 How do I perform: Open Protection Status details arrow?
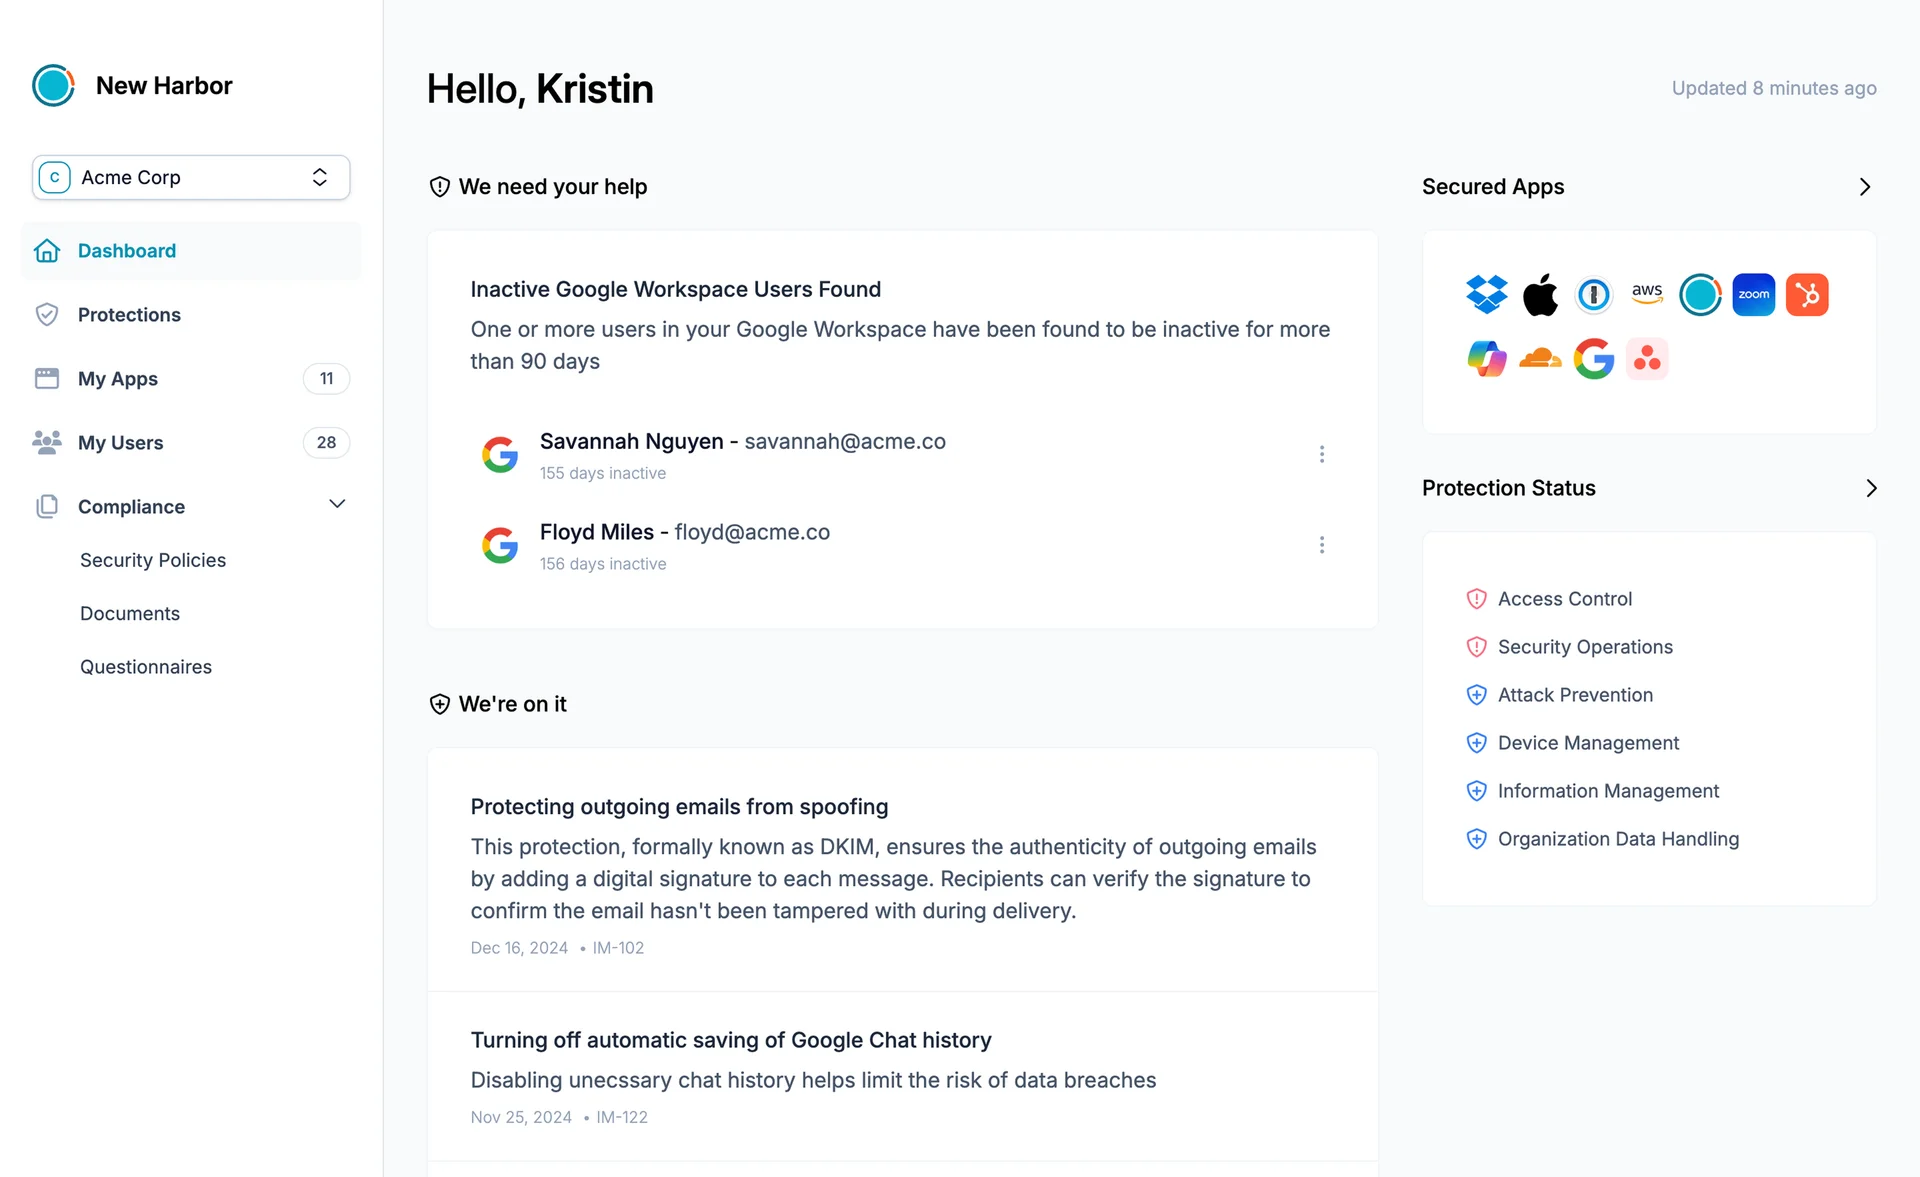(x=1871, y=488)
